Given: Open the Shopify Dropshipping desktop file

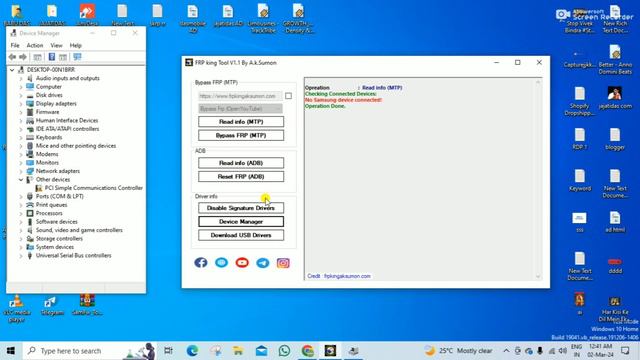Looking at the screenshot, I should pos(580,101).
